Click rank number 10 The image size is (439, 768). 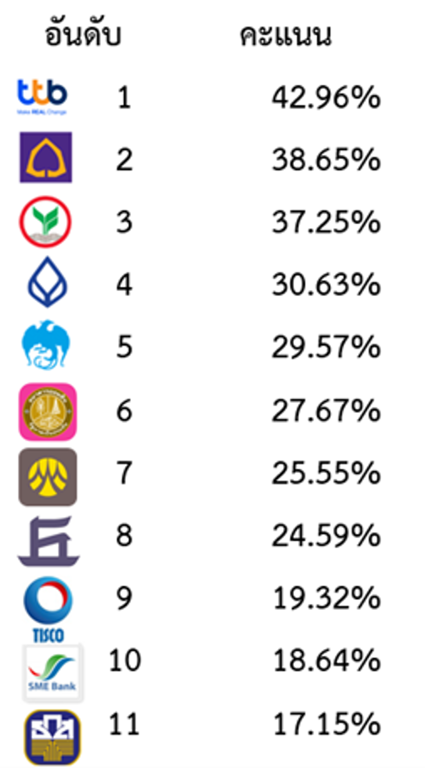point(124,660)
